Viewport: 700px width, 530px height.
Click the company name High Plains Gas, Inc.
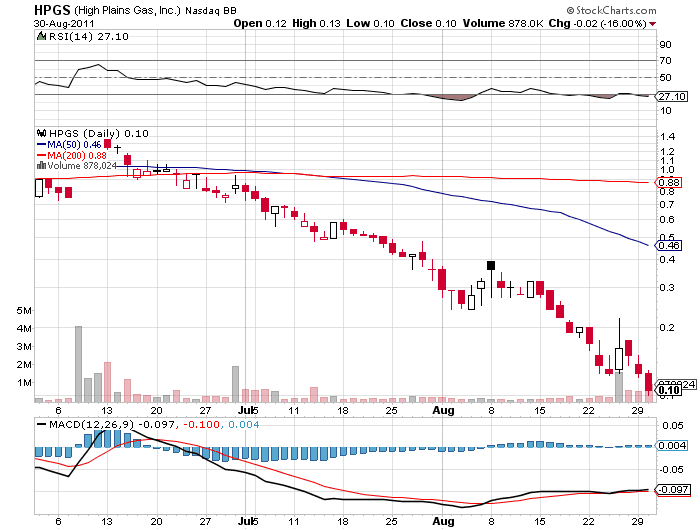127,10
